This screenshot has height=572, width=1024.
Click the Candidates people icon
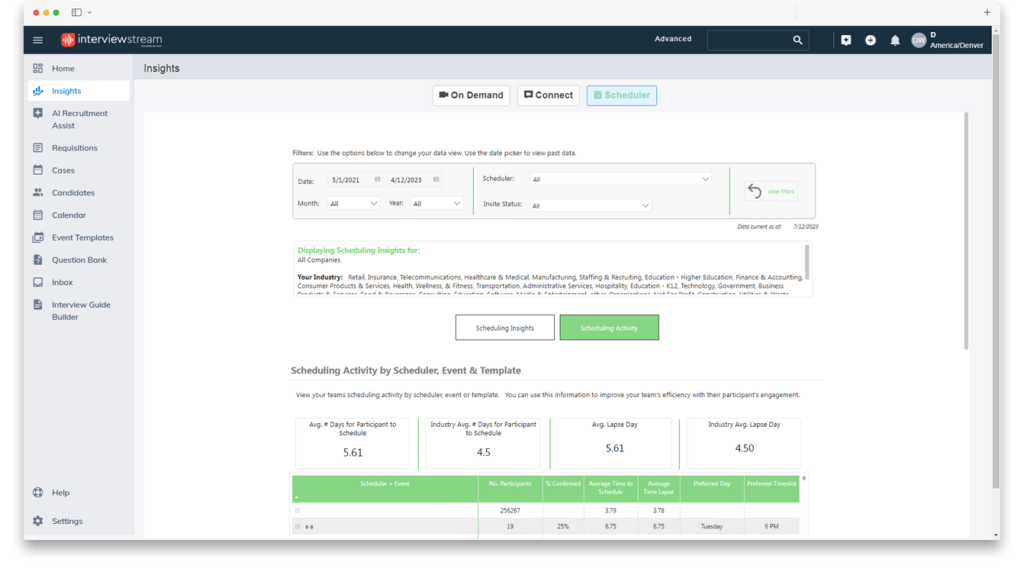tap(38, 193)
